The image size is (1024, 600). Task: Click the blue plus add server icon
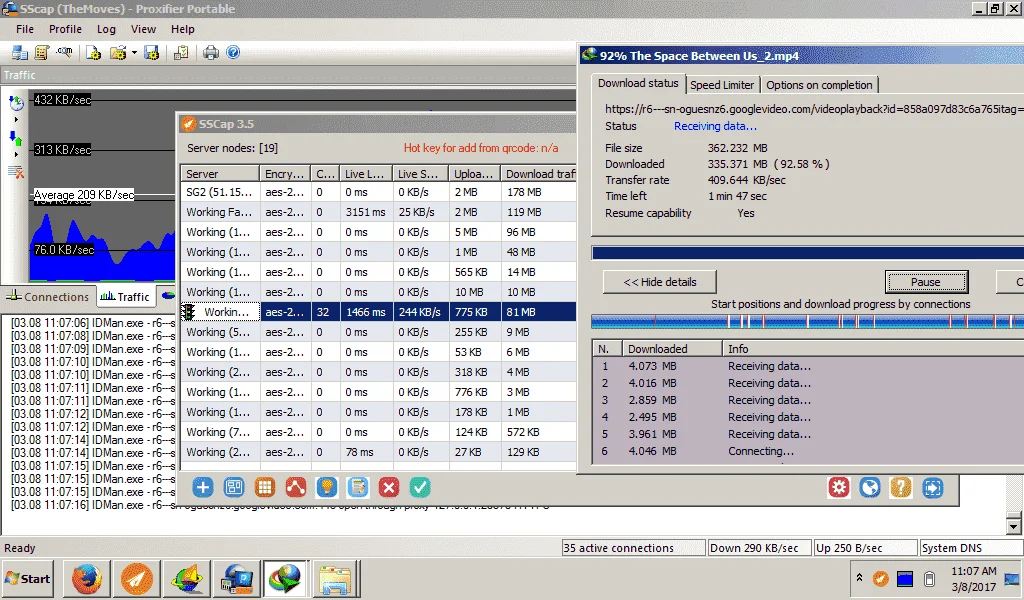(x=203, y=488)
